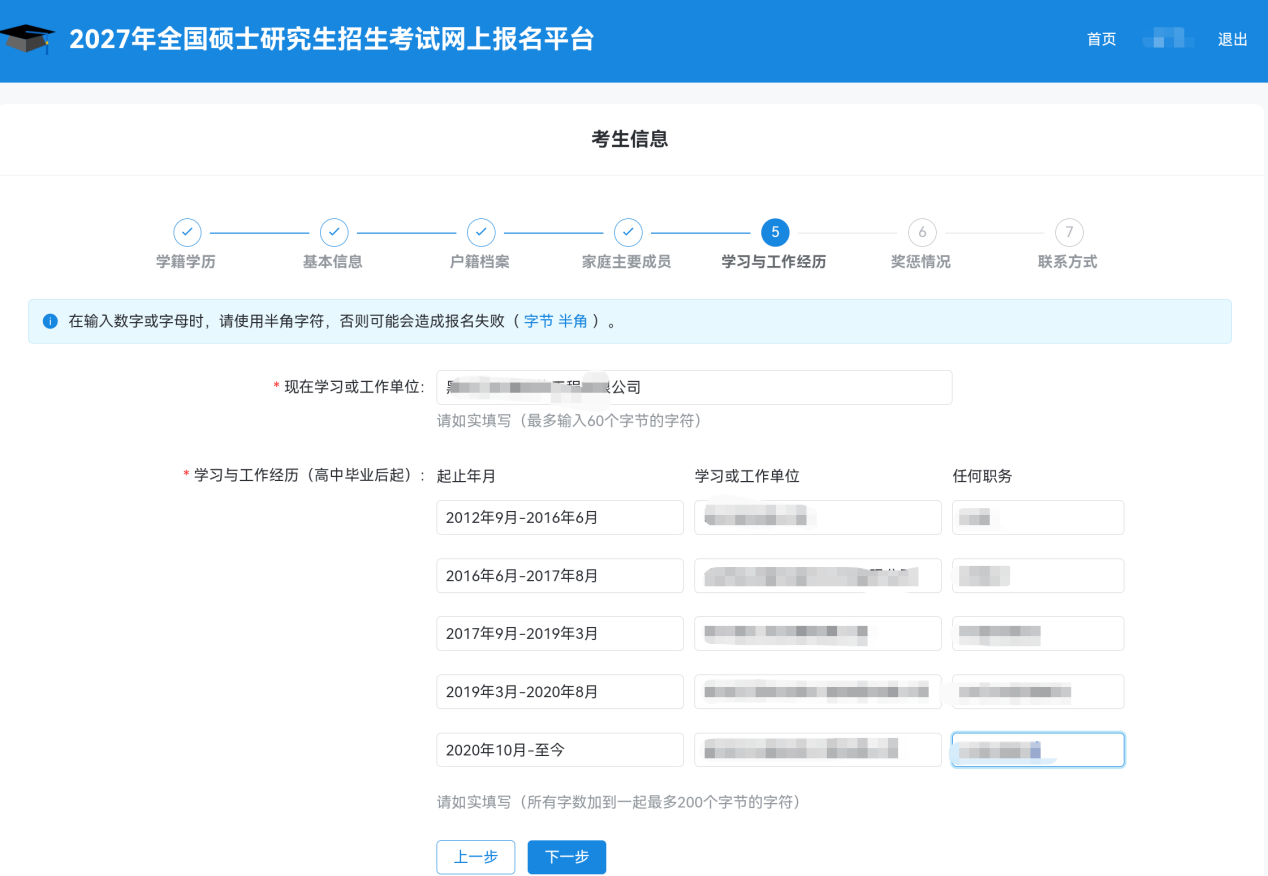1268x876 pixels.
Task: Open the 首页 link in the header
Action: 1101,39
